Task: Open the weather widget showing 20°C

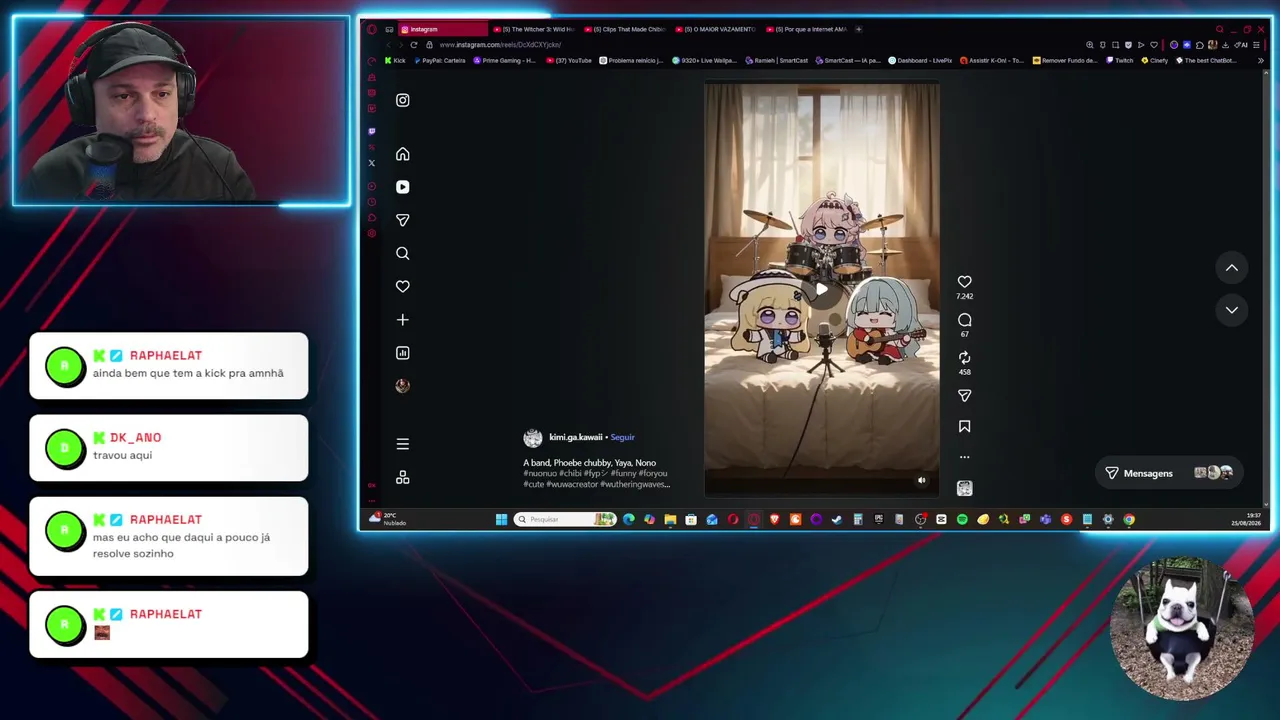Action: [386, 519]
